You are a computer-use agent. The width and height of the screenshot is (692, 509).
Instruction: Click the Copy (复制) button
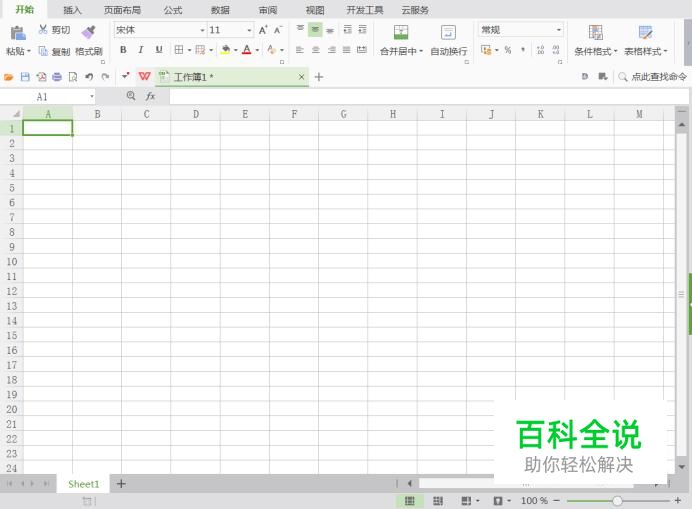[54, 51]
